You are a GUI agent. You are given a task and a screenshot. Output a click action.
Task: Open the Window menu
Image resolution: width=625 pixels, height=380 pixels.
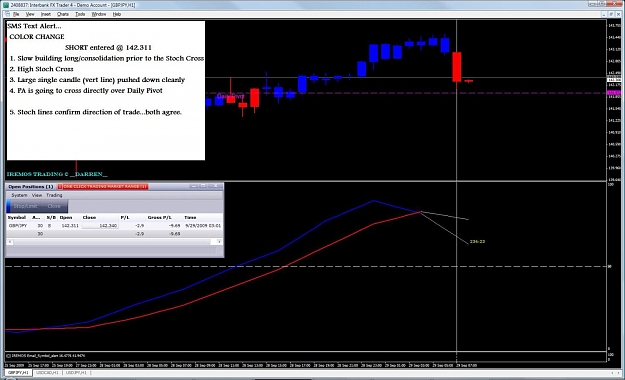tap(99, 14)
